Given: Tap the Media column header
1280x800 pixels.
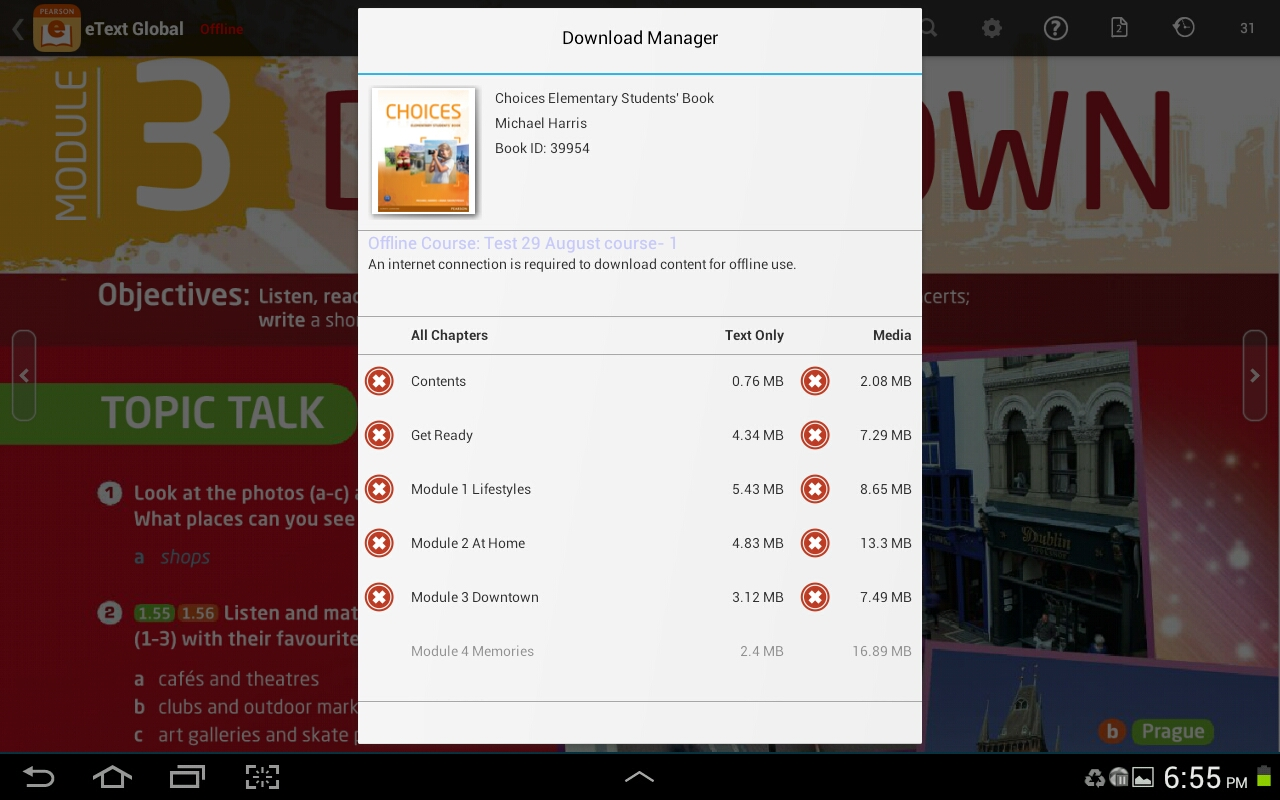Looking at the screenshot, I should (892, 335).
